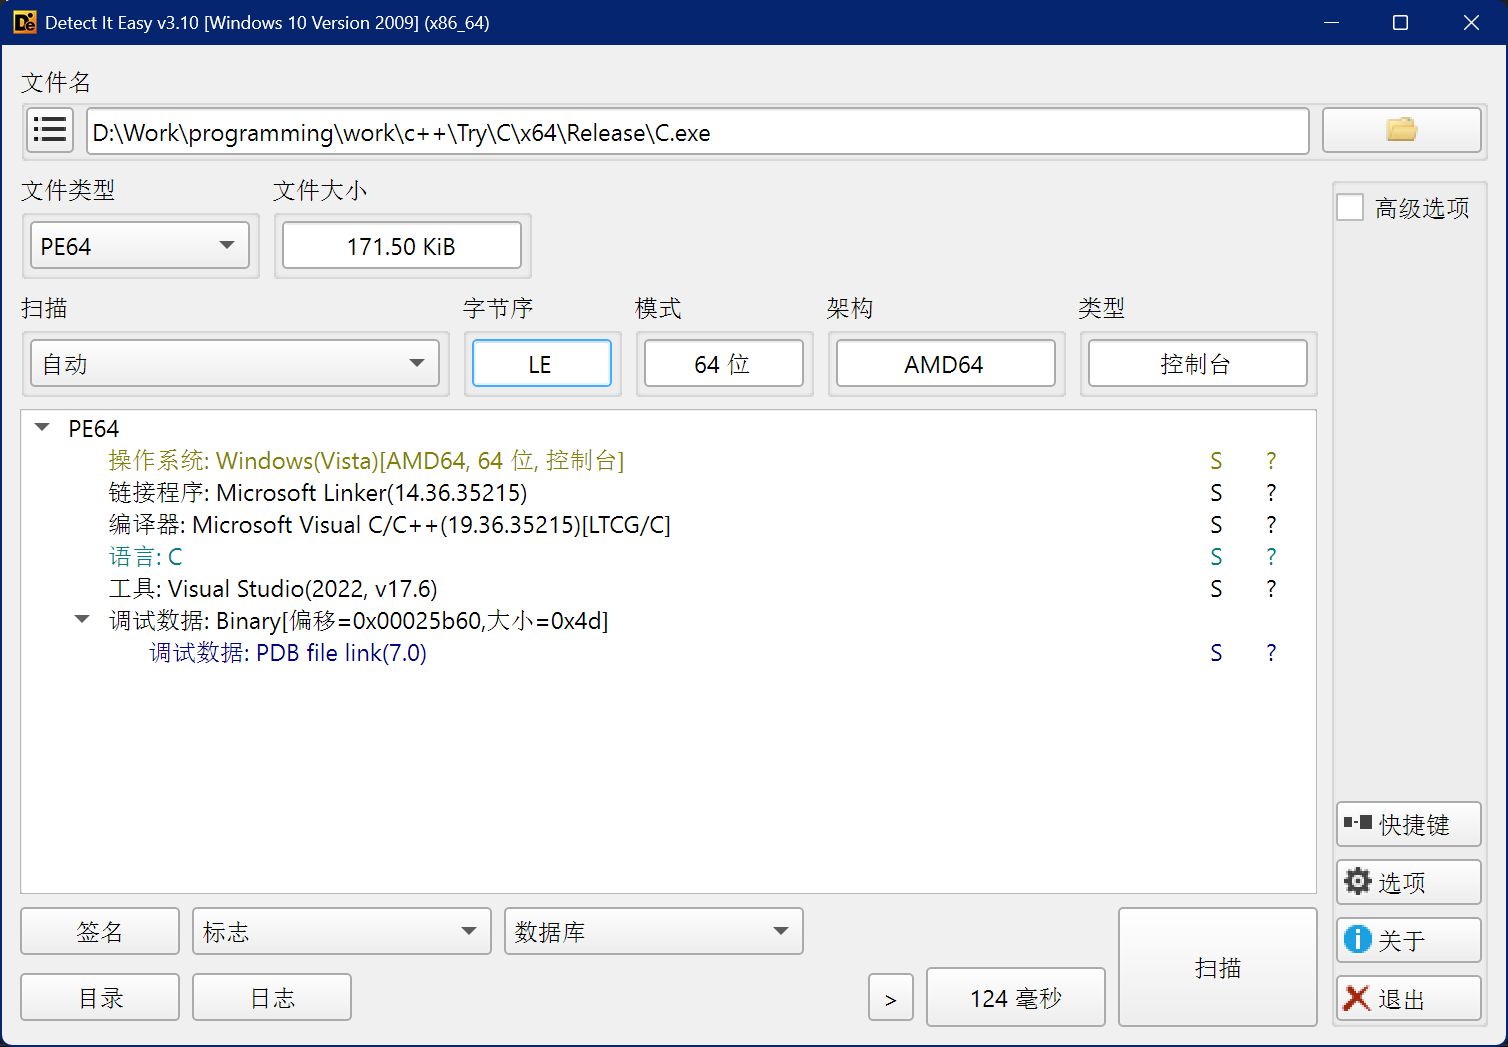The width and height of the screenshot is (1508, 1047).
Task: Click S on the 编译器 row
Action: (1216, 524)
